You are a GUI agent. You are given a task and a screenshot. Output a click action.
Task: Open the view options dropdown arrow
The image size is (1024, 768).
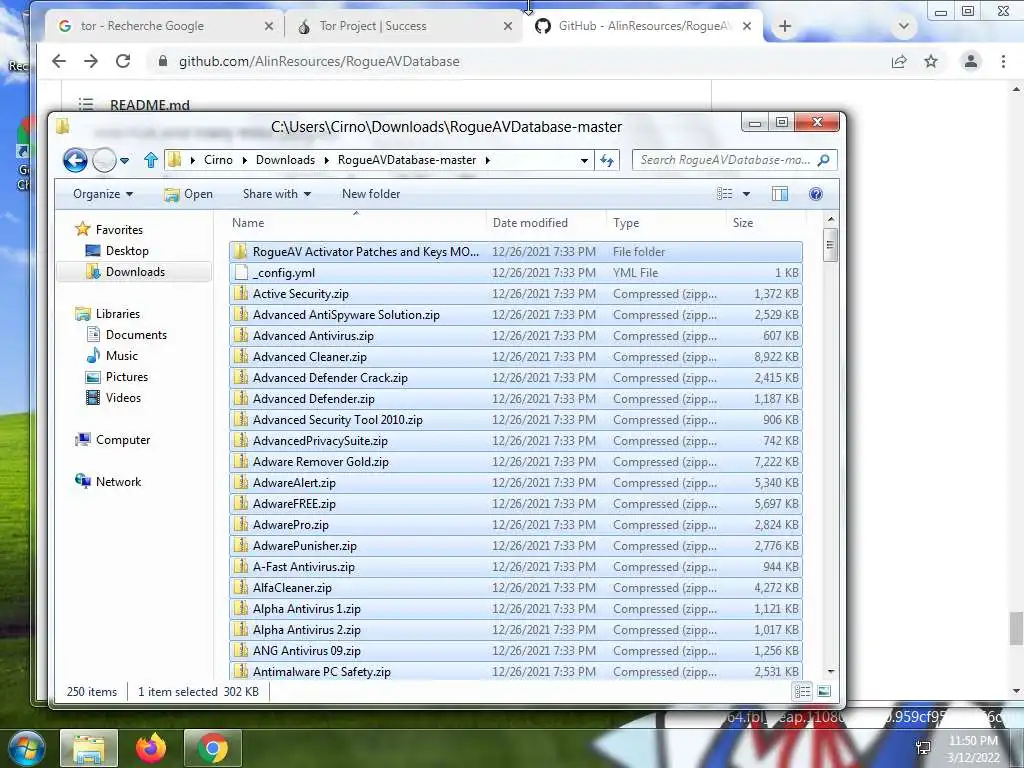point(746,194)
